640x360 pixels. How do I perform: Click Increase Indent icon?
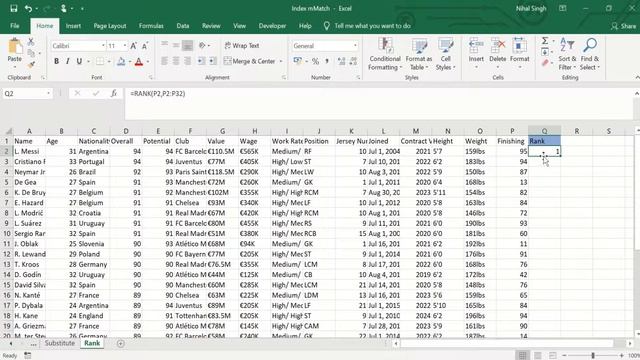(213, 61)
